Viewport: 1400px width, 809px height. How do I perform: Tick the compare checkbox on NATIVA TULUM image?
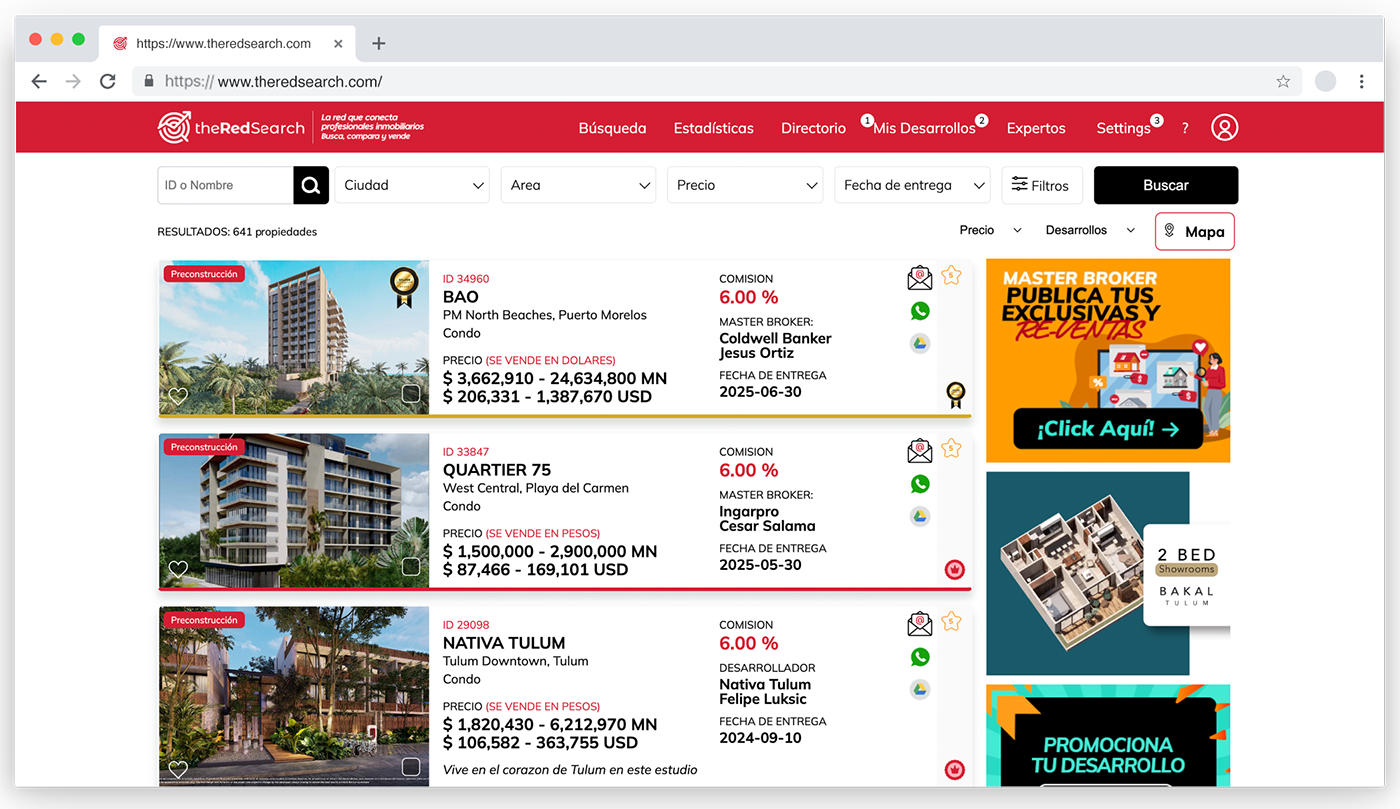point(411,767)
